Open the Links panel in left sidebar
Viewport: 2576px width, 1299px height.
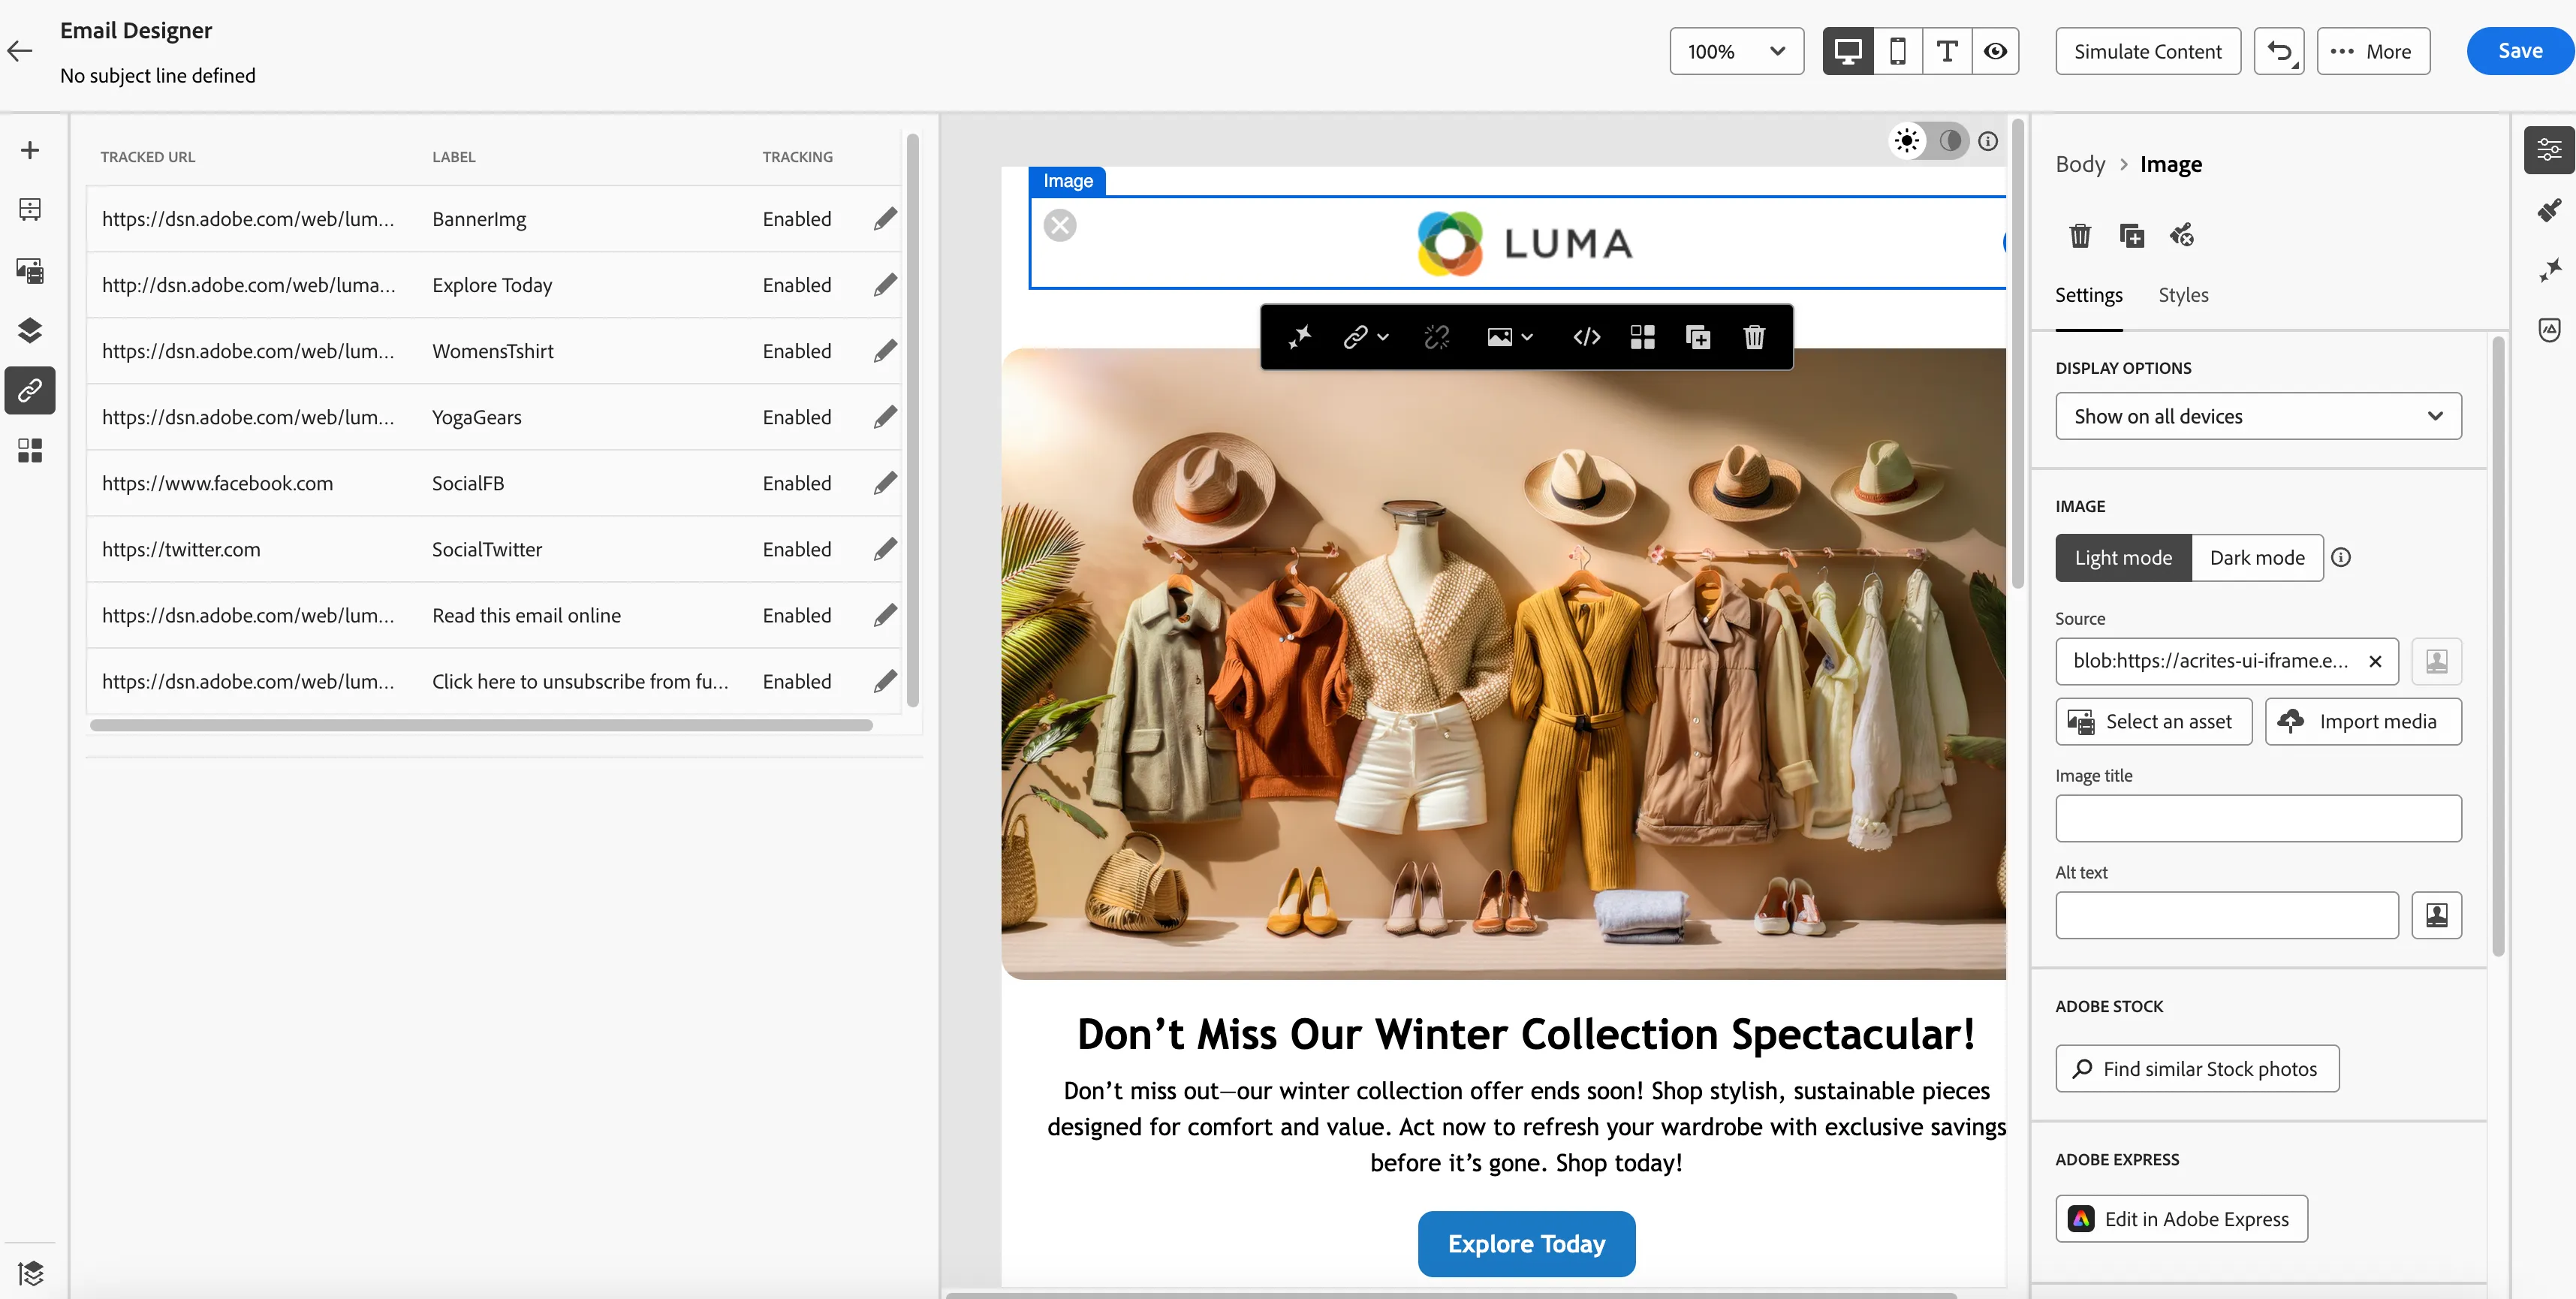click(x=30, y=390)
